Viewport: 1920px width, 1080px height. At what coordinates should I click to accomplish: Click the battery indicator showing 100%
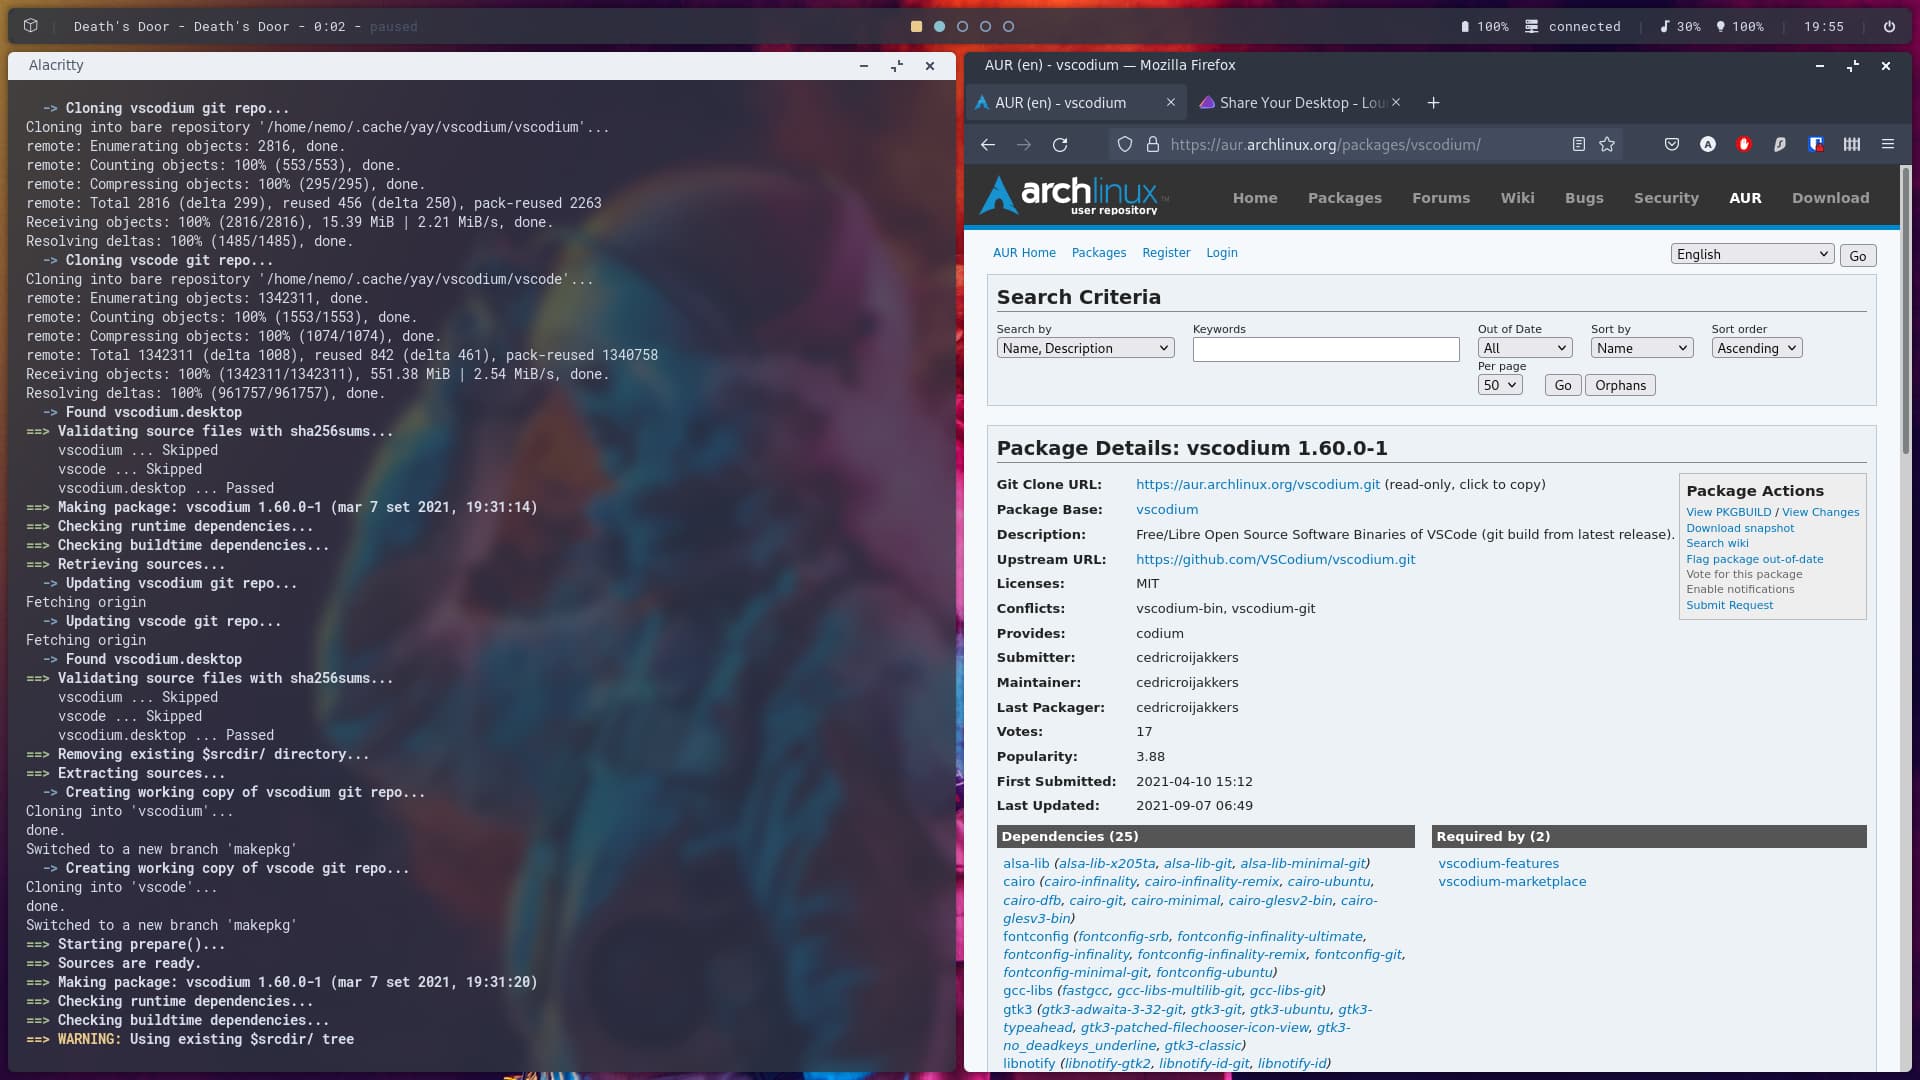click(1484, 27)
